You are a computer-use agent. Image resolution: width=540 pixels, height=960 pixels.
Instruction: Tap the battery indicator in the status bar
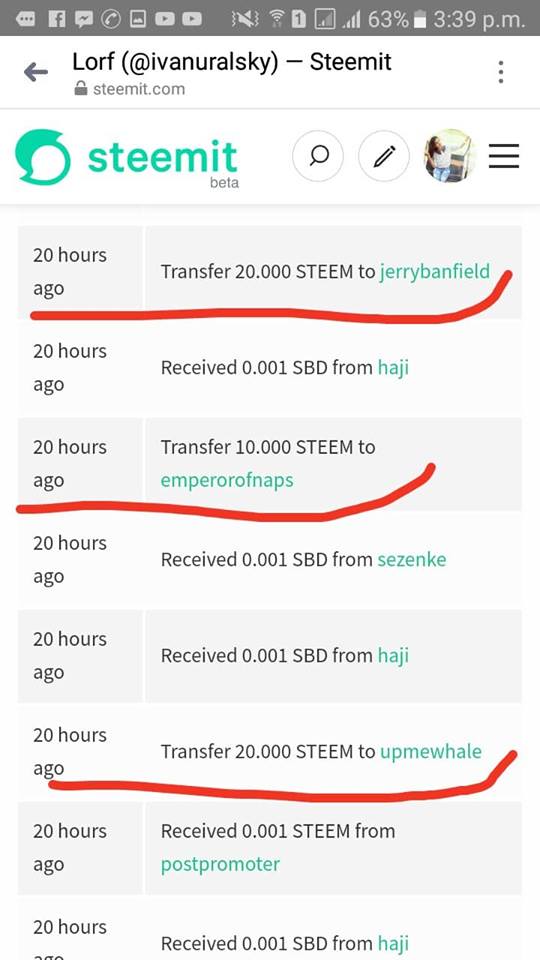click(x=420, y=20)
